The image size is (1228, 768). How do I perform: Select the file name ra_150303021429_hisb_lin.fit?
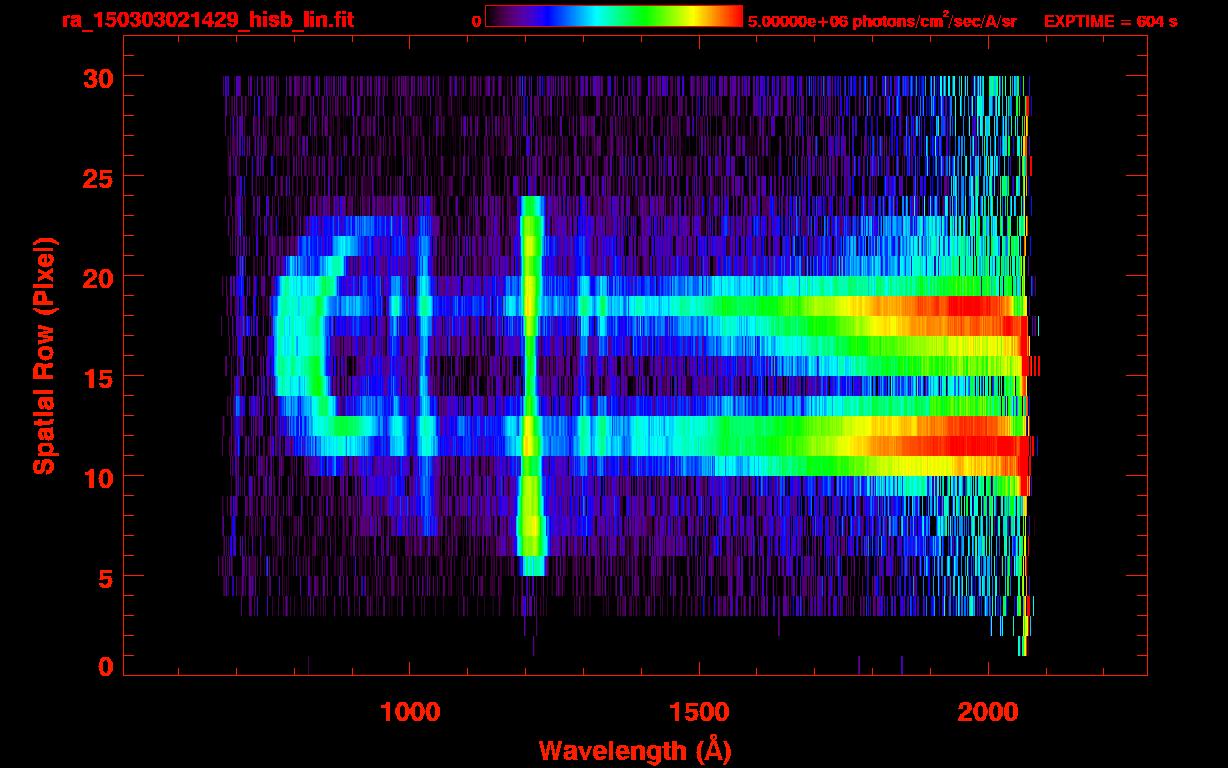(207, 20)
